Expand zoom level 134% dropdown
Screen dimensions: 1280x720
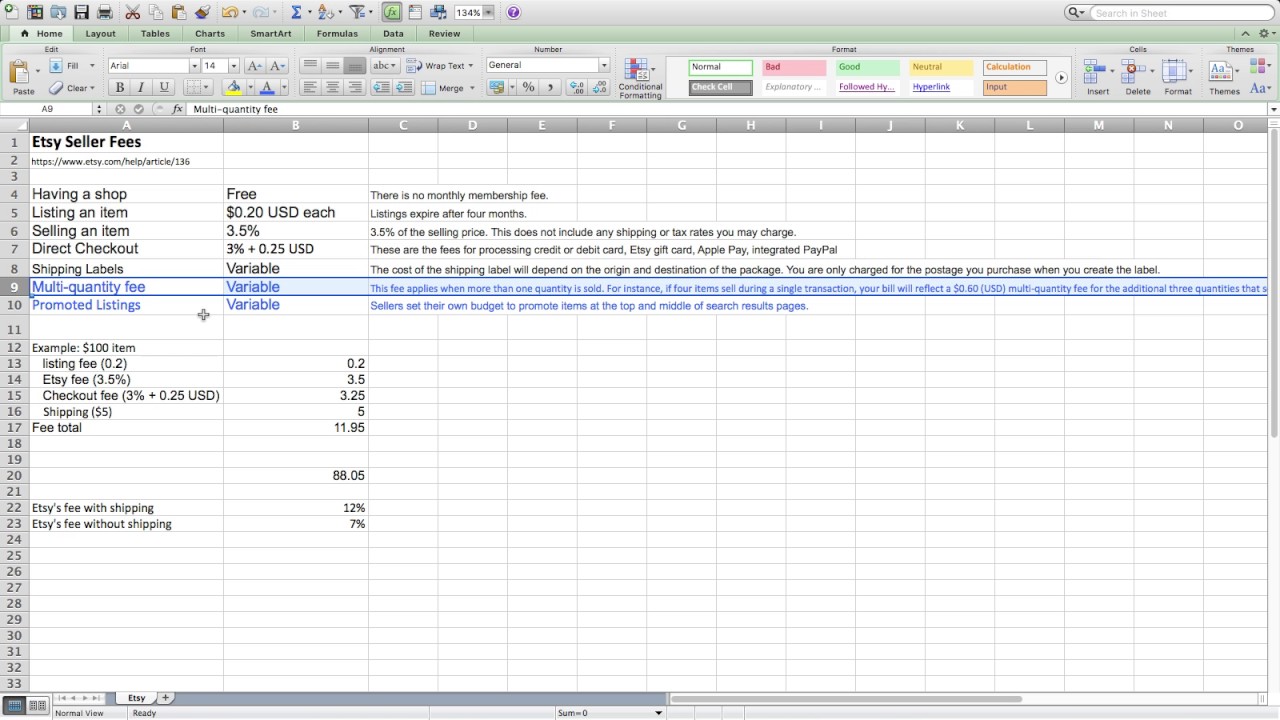click(489, 13)
